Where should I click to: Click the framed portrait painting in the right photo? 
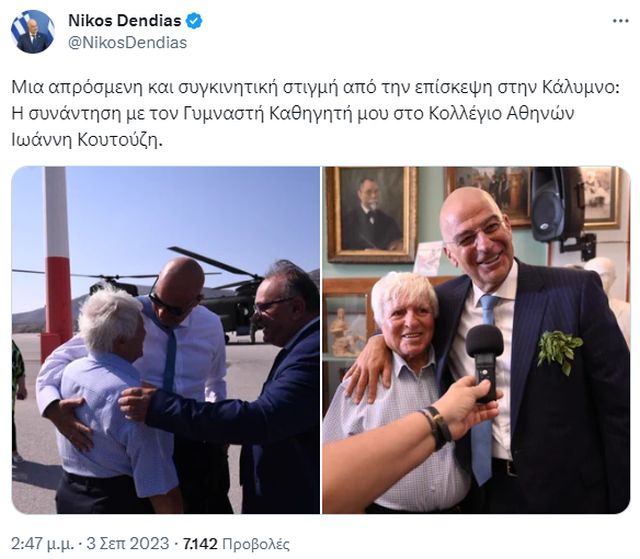click(x=371, y=214)
